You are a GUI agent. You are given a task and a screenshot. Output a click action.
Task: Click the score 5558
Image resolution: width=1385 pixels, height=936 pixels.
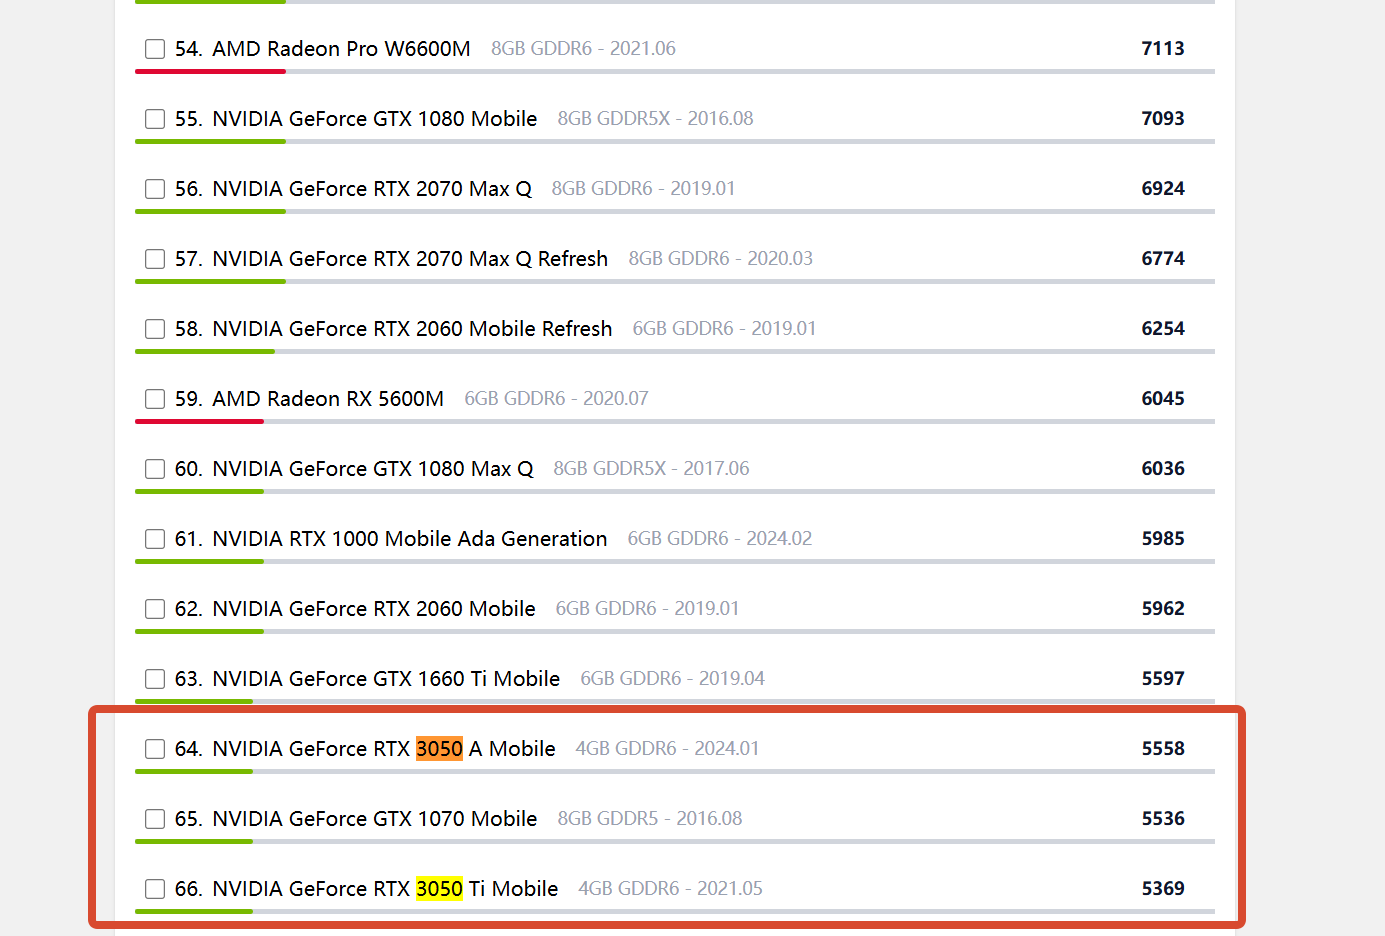pyautogui.click(x=1163, y=749)
